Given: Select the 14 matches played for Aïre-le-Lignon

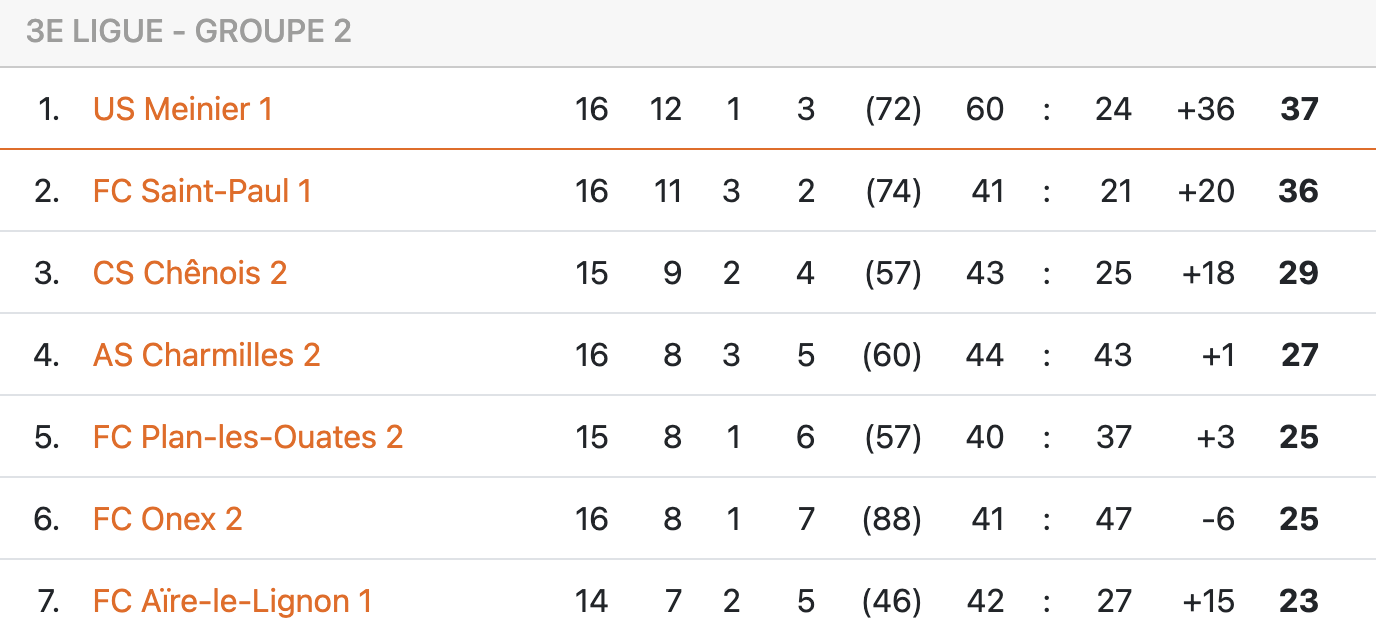Looking at the screenshot, I should click(591, 601).
